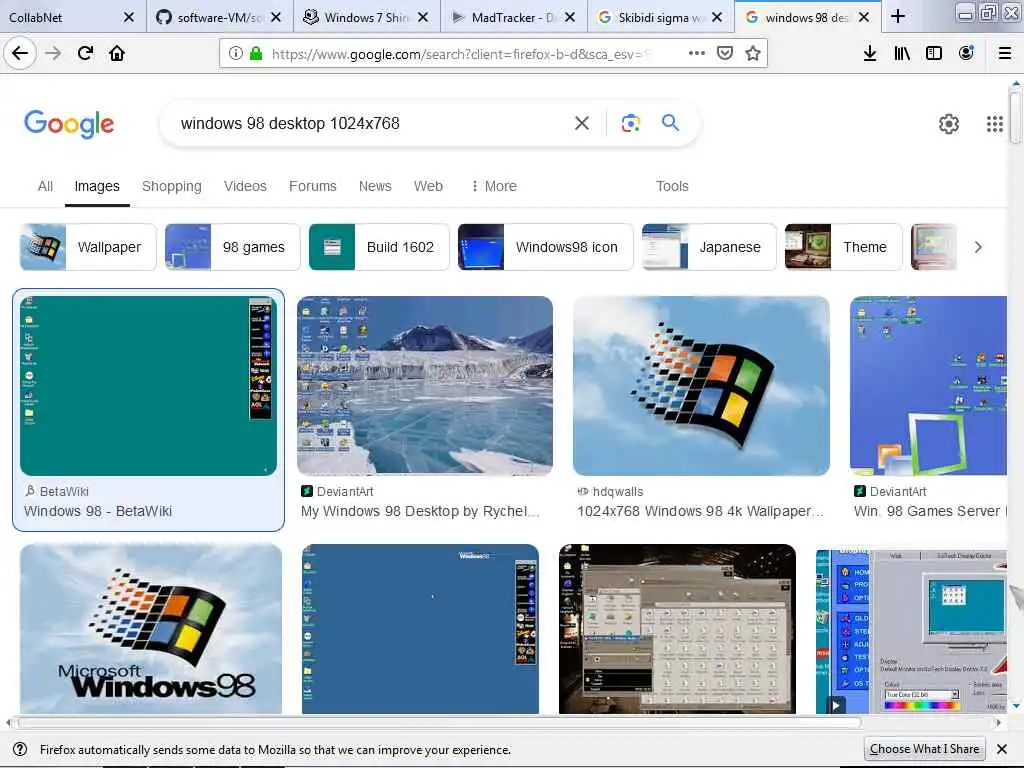Reload the current page
The image size is (1024, 768).
[x=85, y=53]
